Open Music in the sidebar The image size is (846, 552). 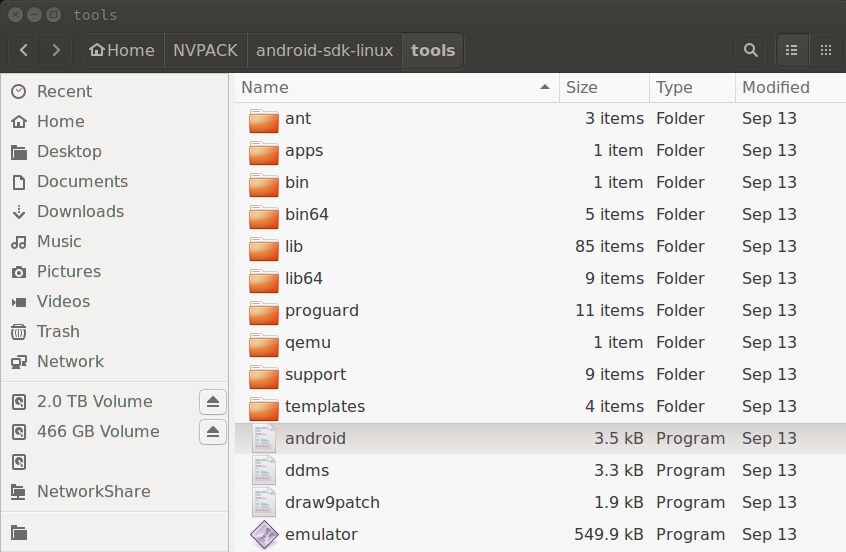pos(114,241)
